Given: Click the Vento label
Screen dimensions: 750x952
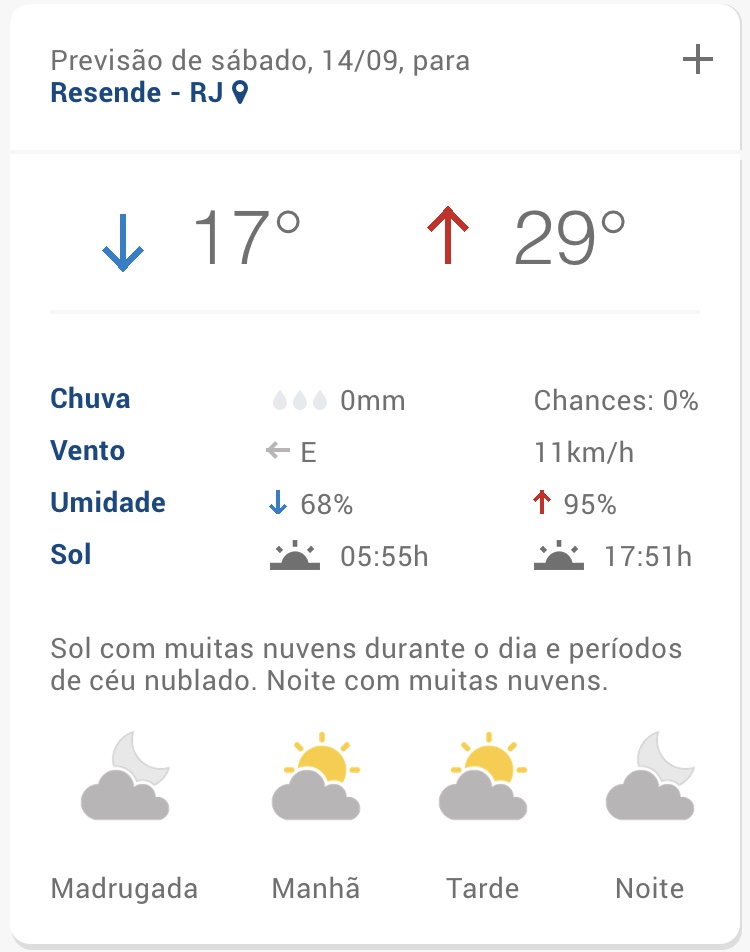Looking at the screenshot, I should 88,451.
